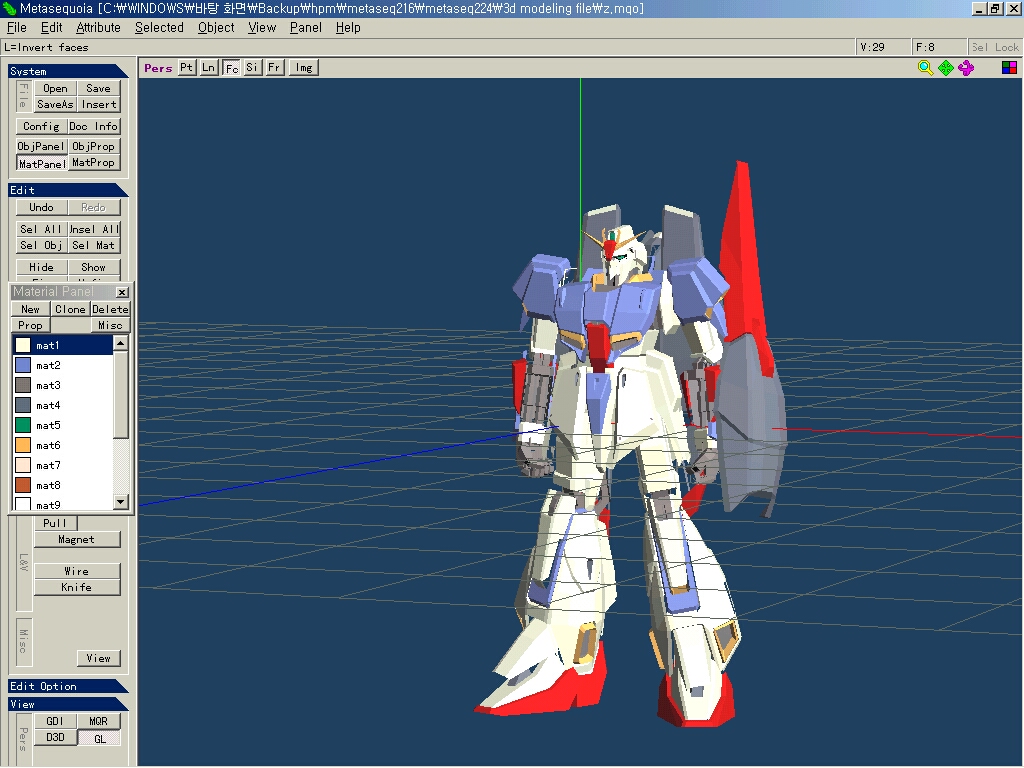
Task: Expand the Edit Option panel header
Action: coord(67,686)
